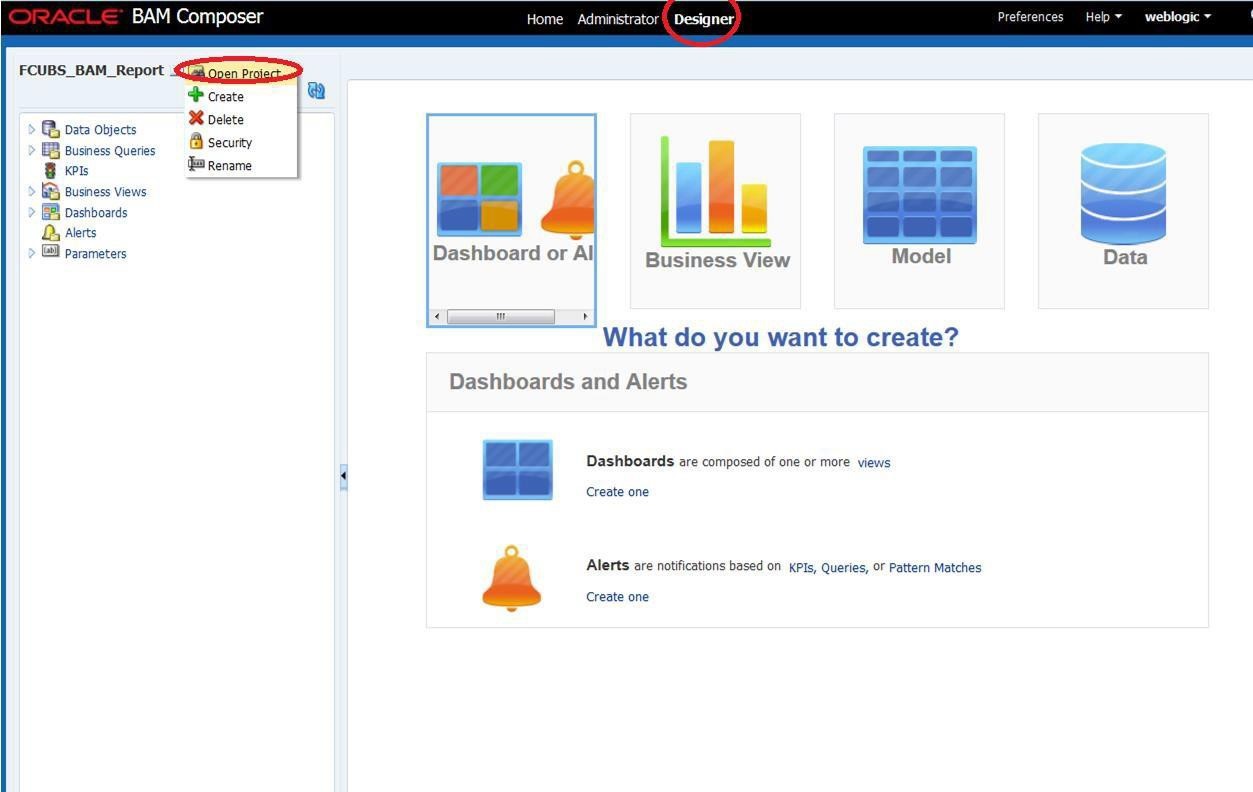Viewport: 1253px width, 792px height.
Task: Expand the Business Queries node
Action: click(32, 150)
